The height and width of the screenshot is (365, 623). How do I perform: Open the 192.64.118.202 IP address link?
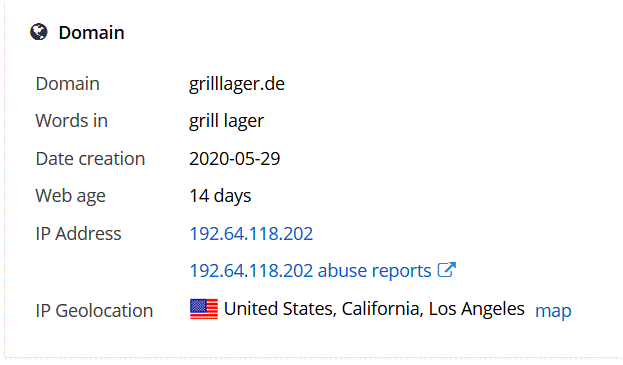(x=251, y=234)
